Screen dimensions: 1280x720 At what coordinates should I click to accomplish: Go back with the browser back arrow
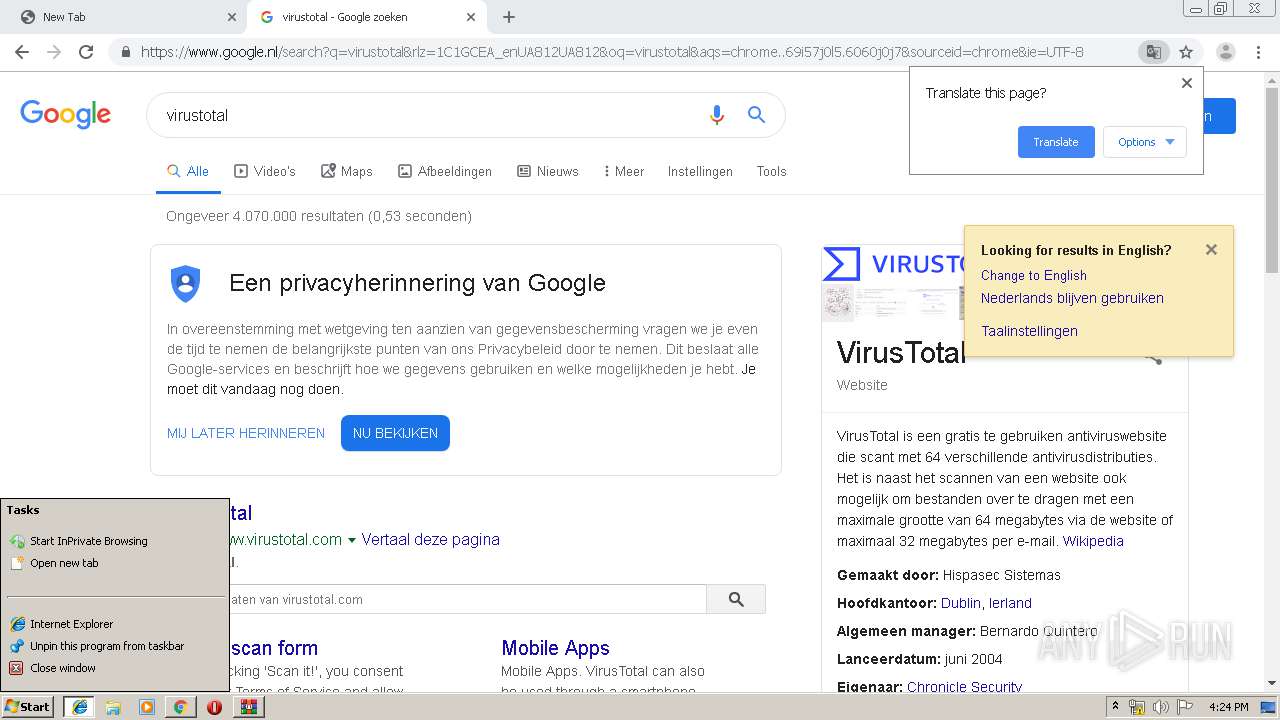point(22,52)
